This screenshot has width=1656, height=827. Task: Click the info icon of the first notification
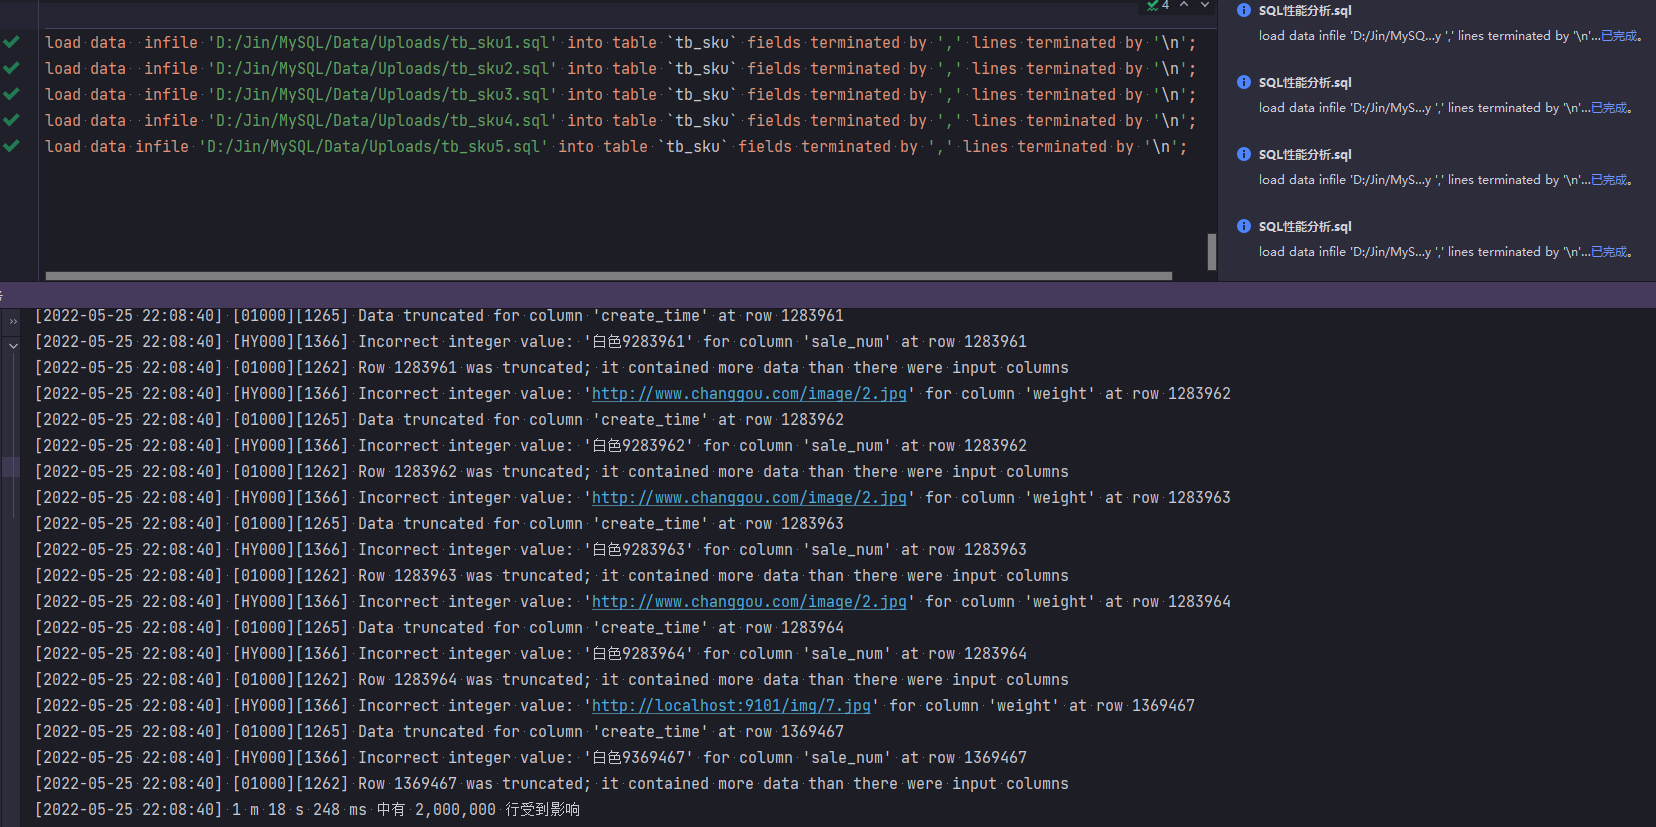coord(1244,10)
